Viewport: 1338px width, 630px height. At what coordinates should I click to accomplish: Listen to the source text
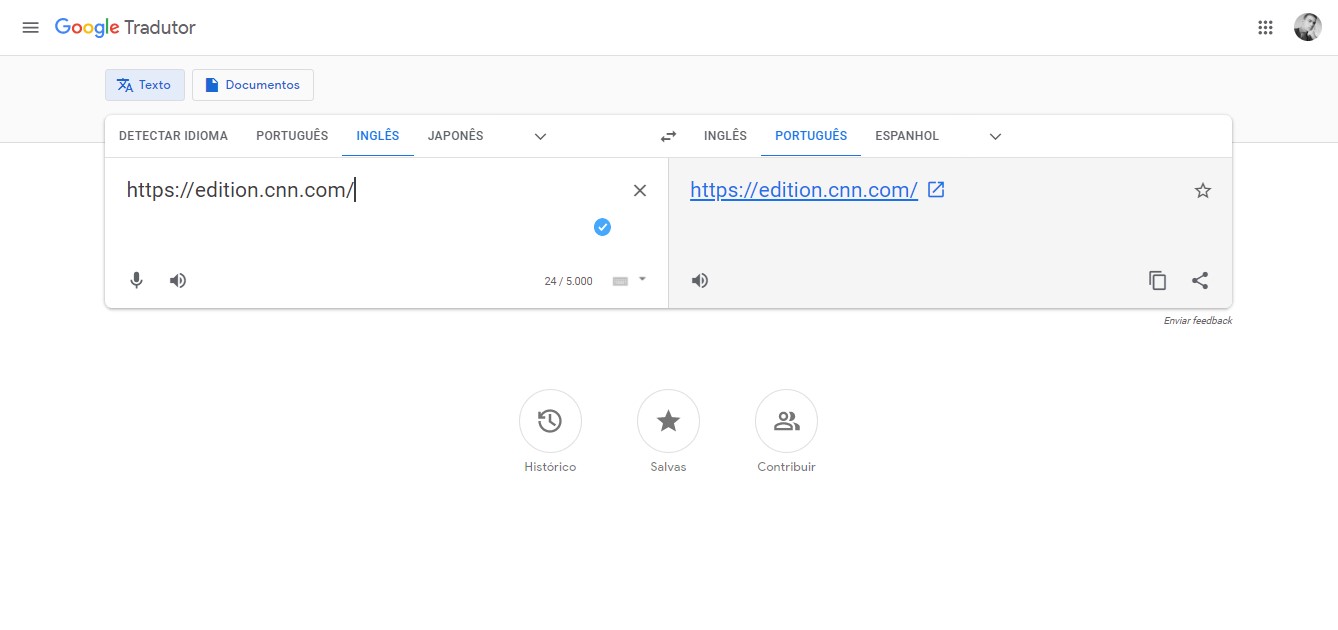[178, 280]
